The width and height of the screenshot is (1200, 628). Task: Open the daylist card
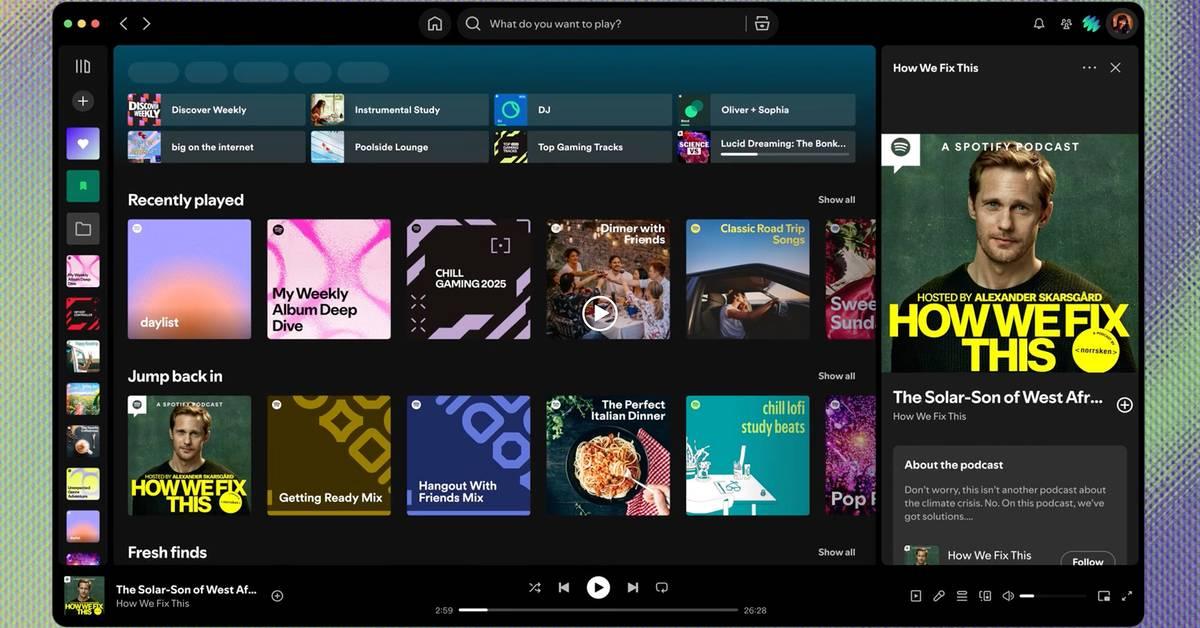click(x=189, y=279)
